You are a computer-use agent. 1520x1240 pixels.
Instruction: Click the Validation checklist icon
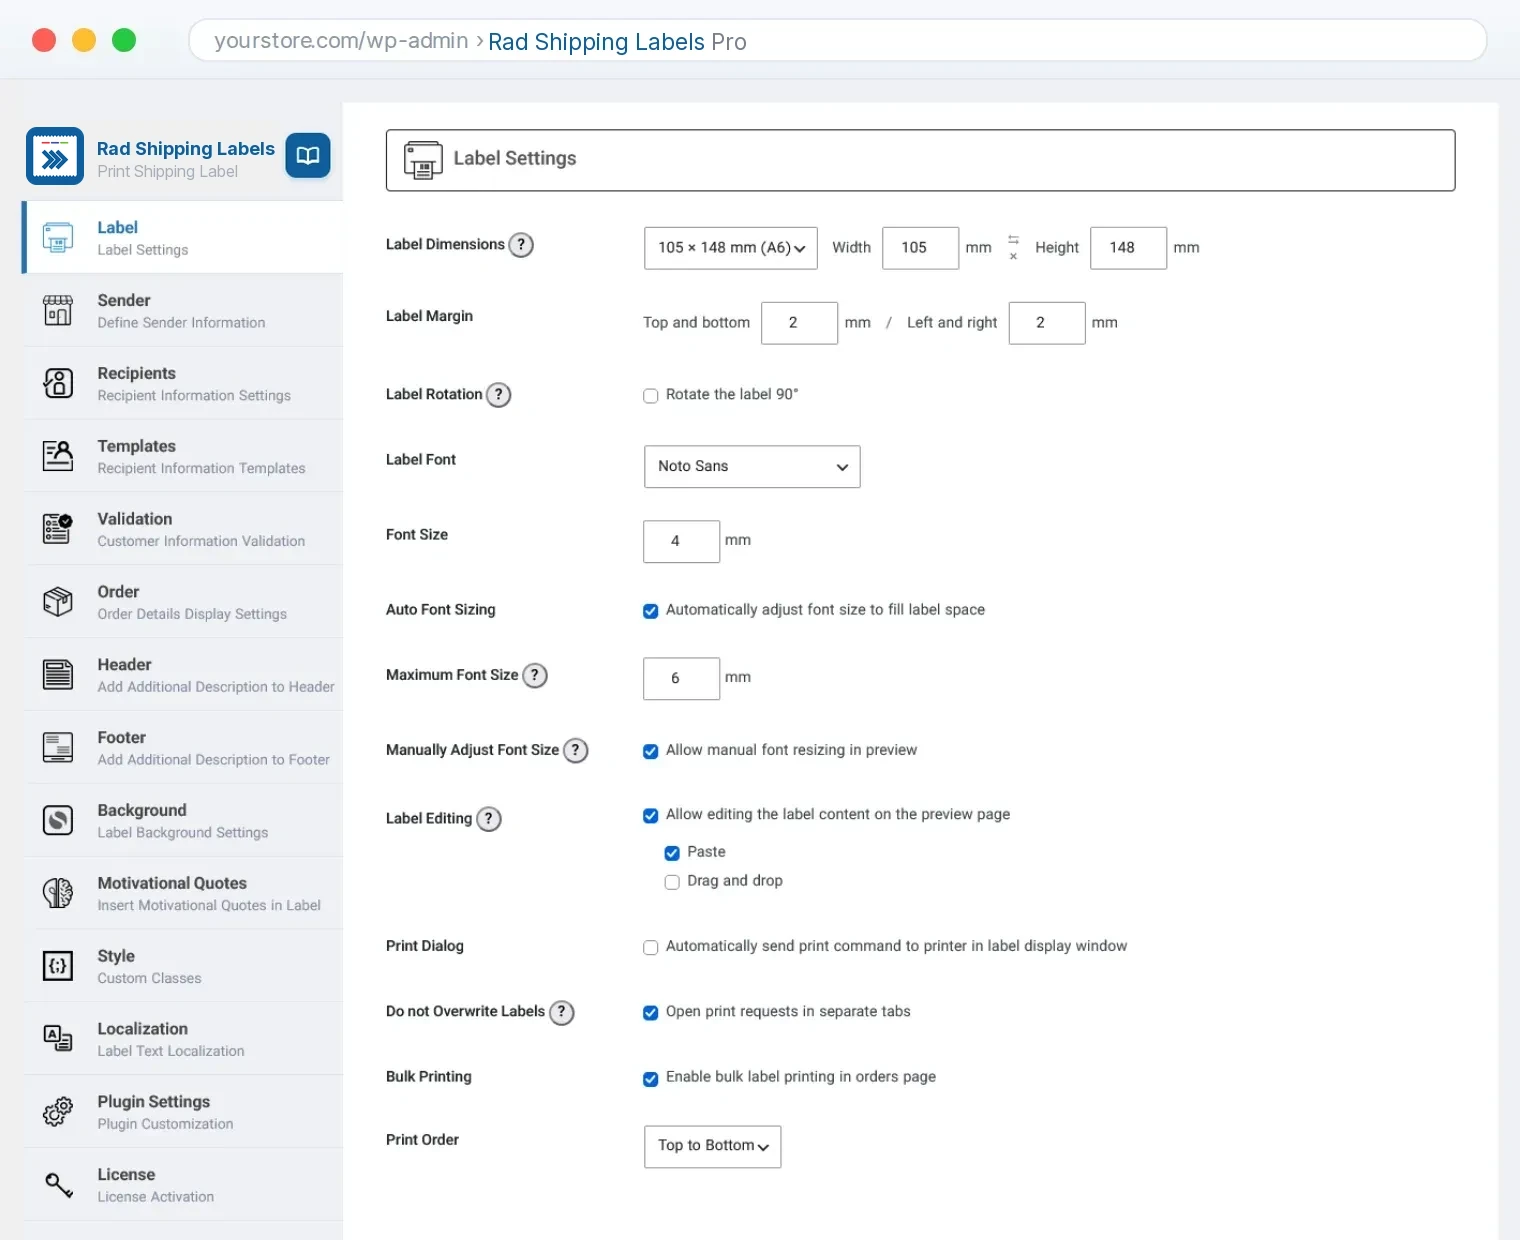pos(58,528)
